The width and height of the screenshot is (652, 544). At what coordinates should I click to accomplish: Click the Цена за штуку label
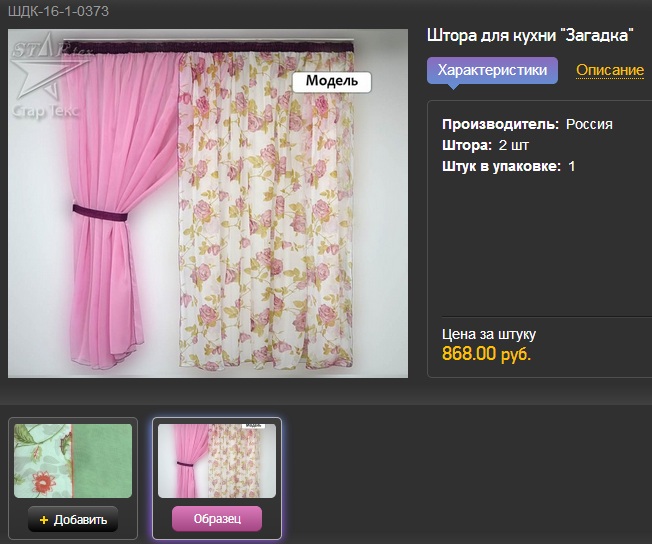[489, 334]
